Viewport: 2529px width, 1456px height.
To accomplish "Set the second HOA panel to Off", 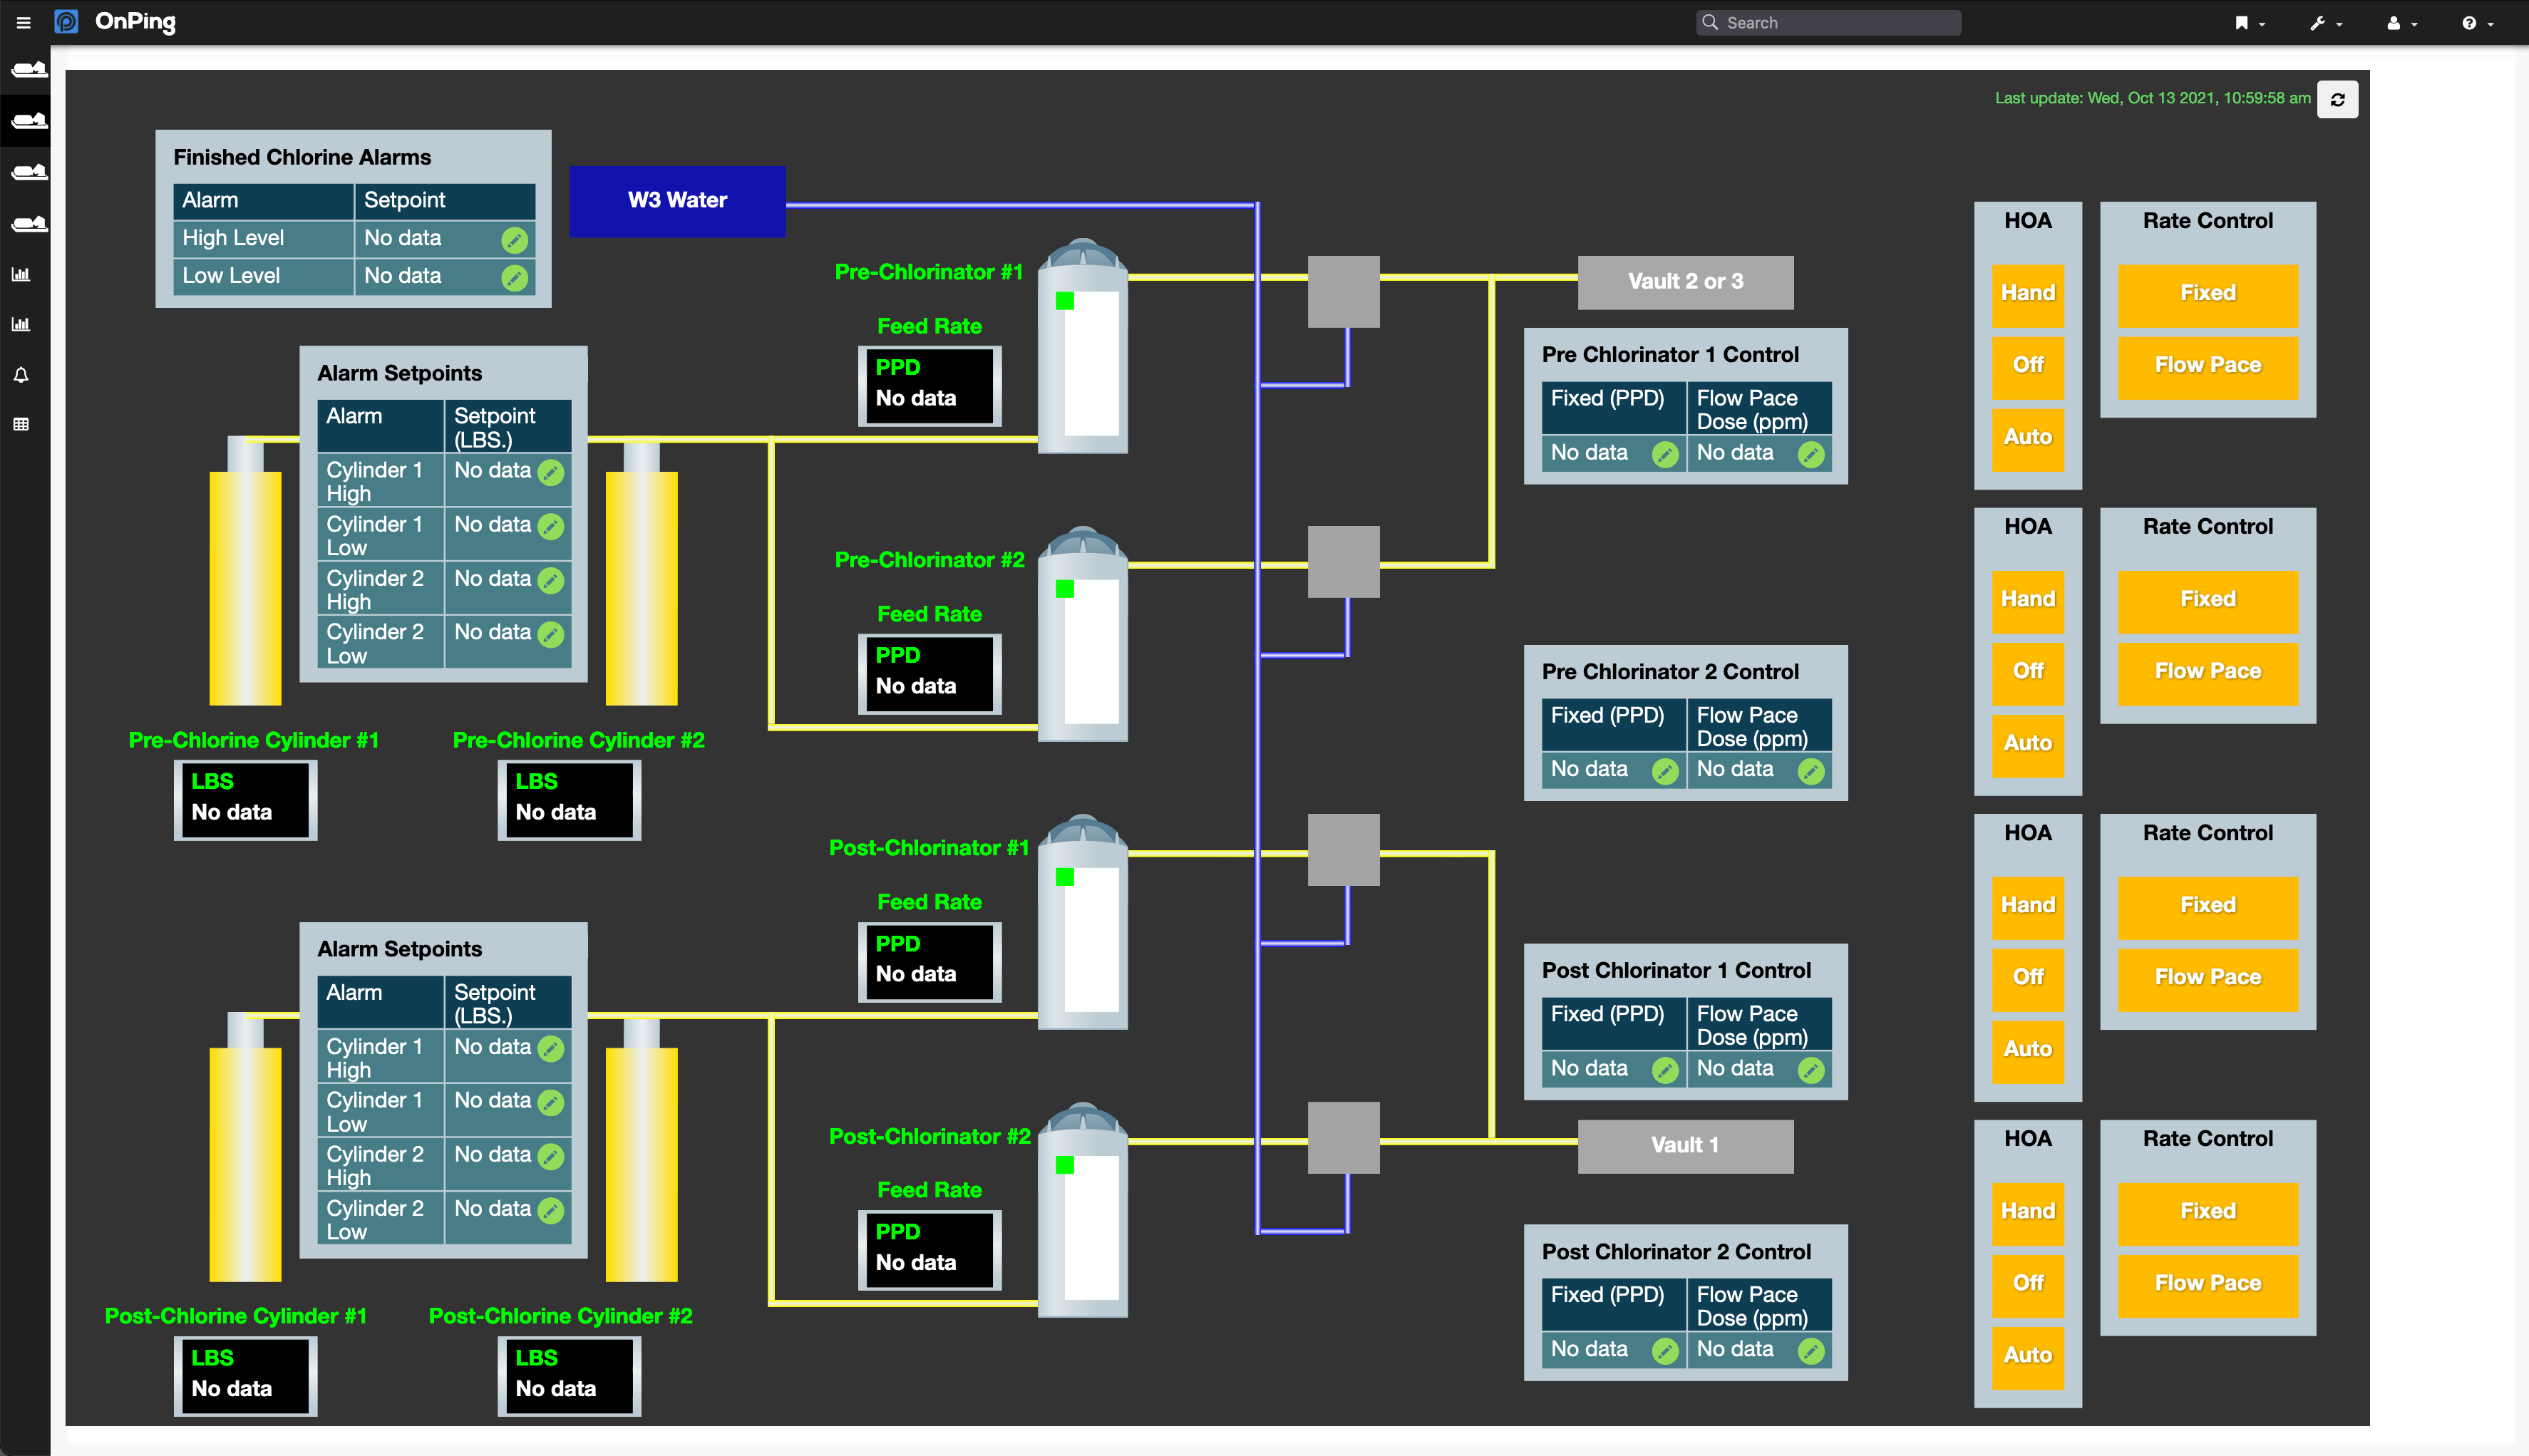I will coord(2027,671).
